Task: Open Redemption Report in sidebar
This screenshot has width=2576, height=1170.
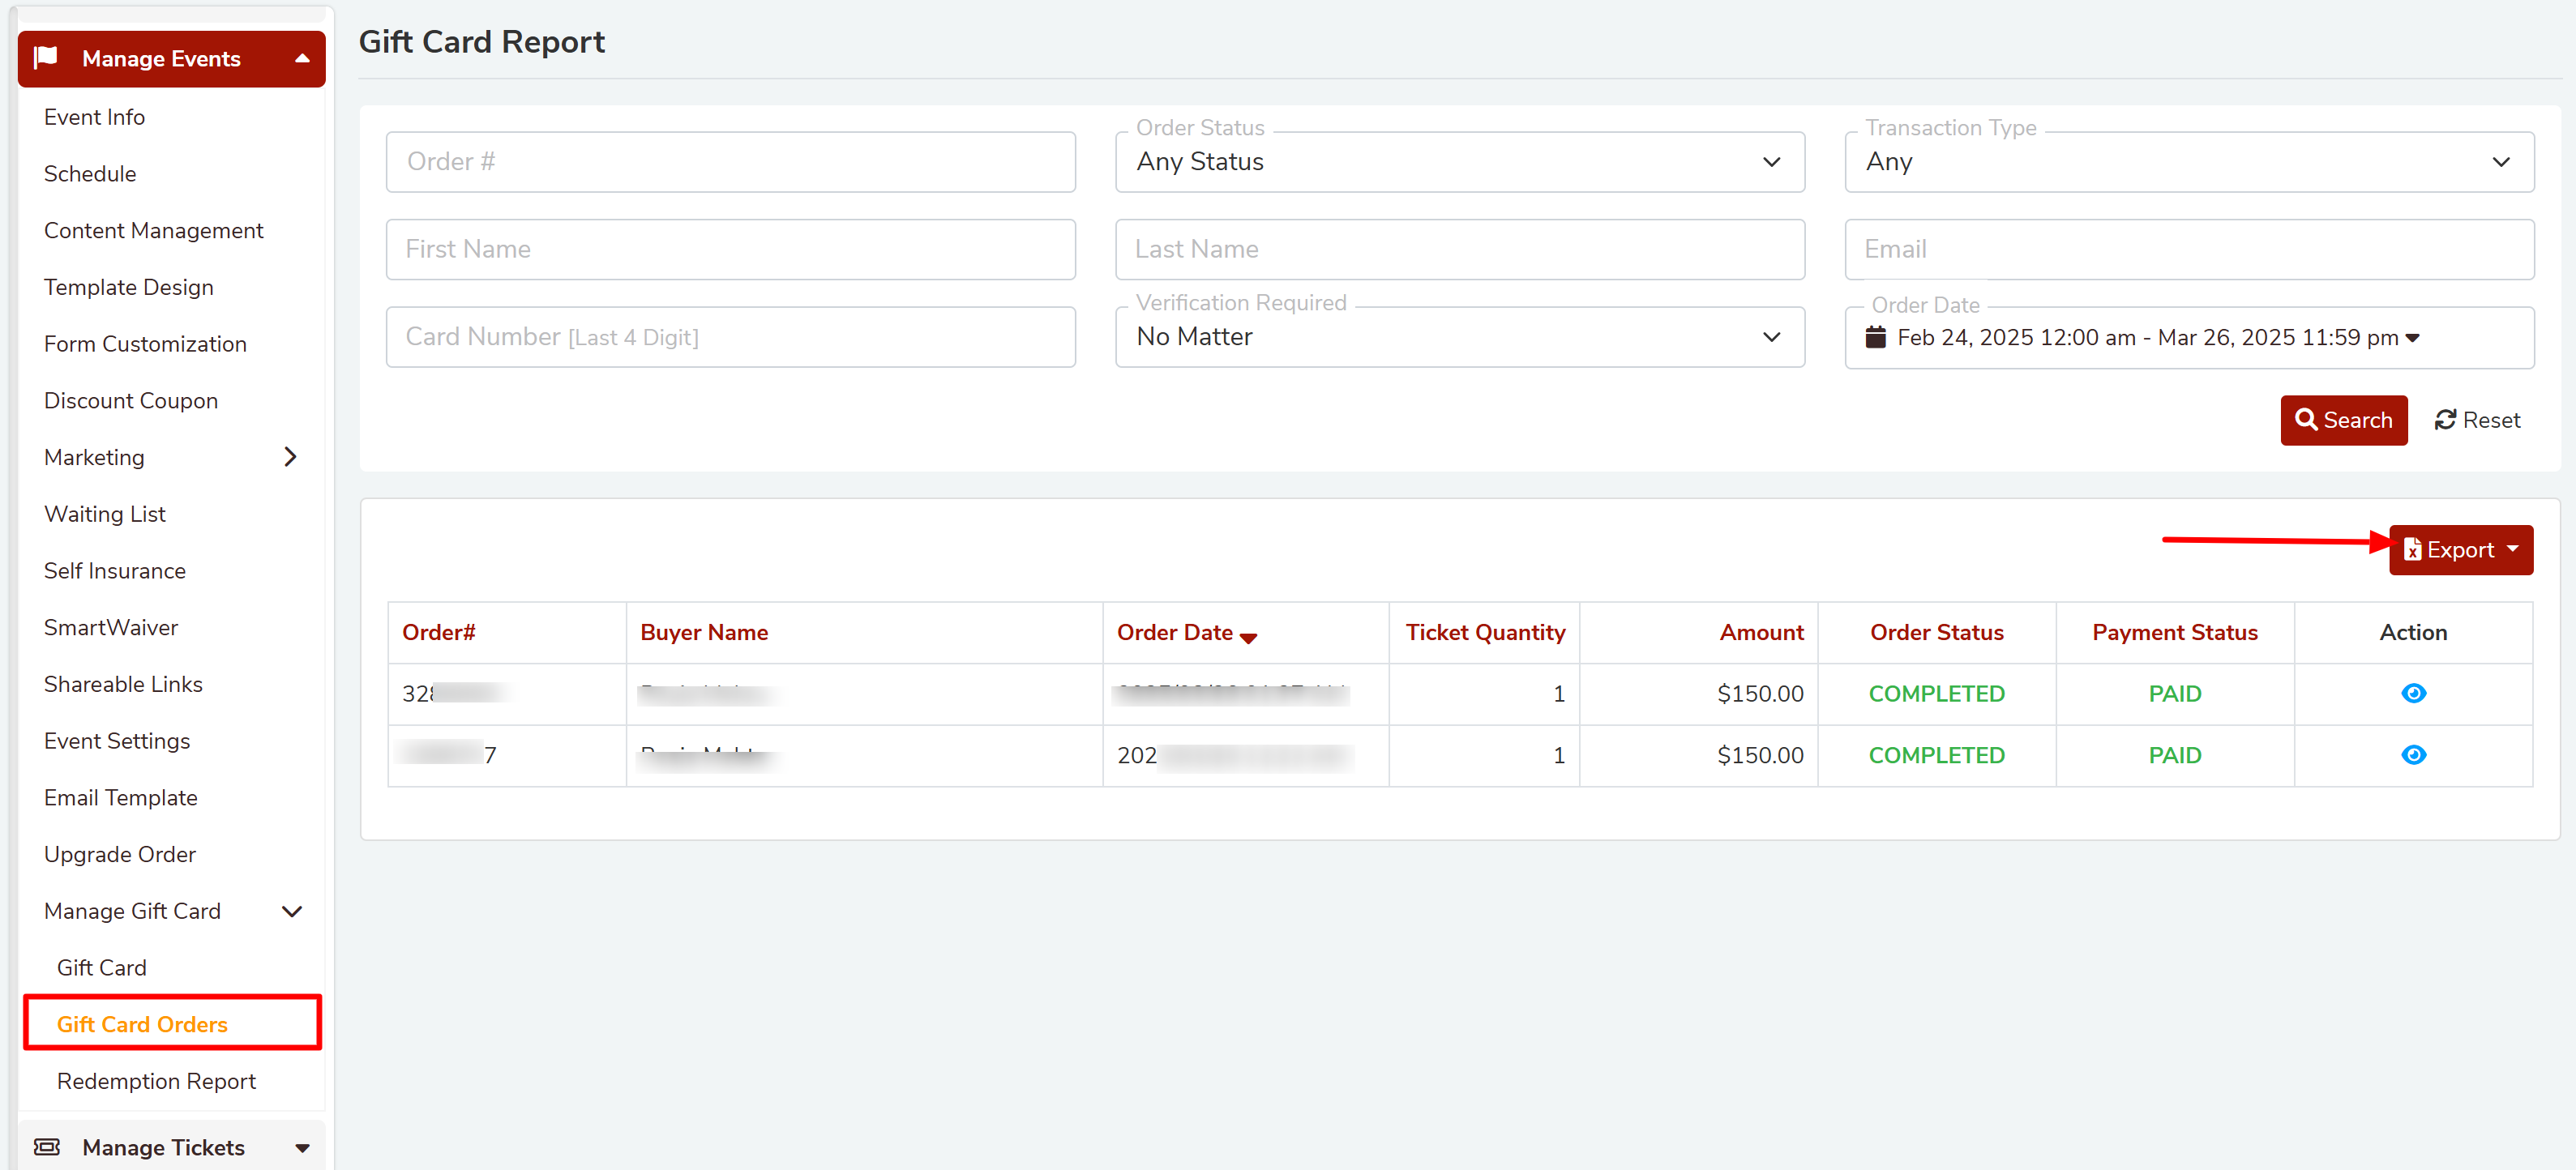Action: (156, 1080)
